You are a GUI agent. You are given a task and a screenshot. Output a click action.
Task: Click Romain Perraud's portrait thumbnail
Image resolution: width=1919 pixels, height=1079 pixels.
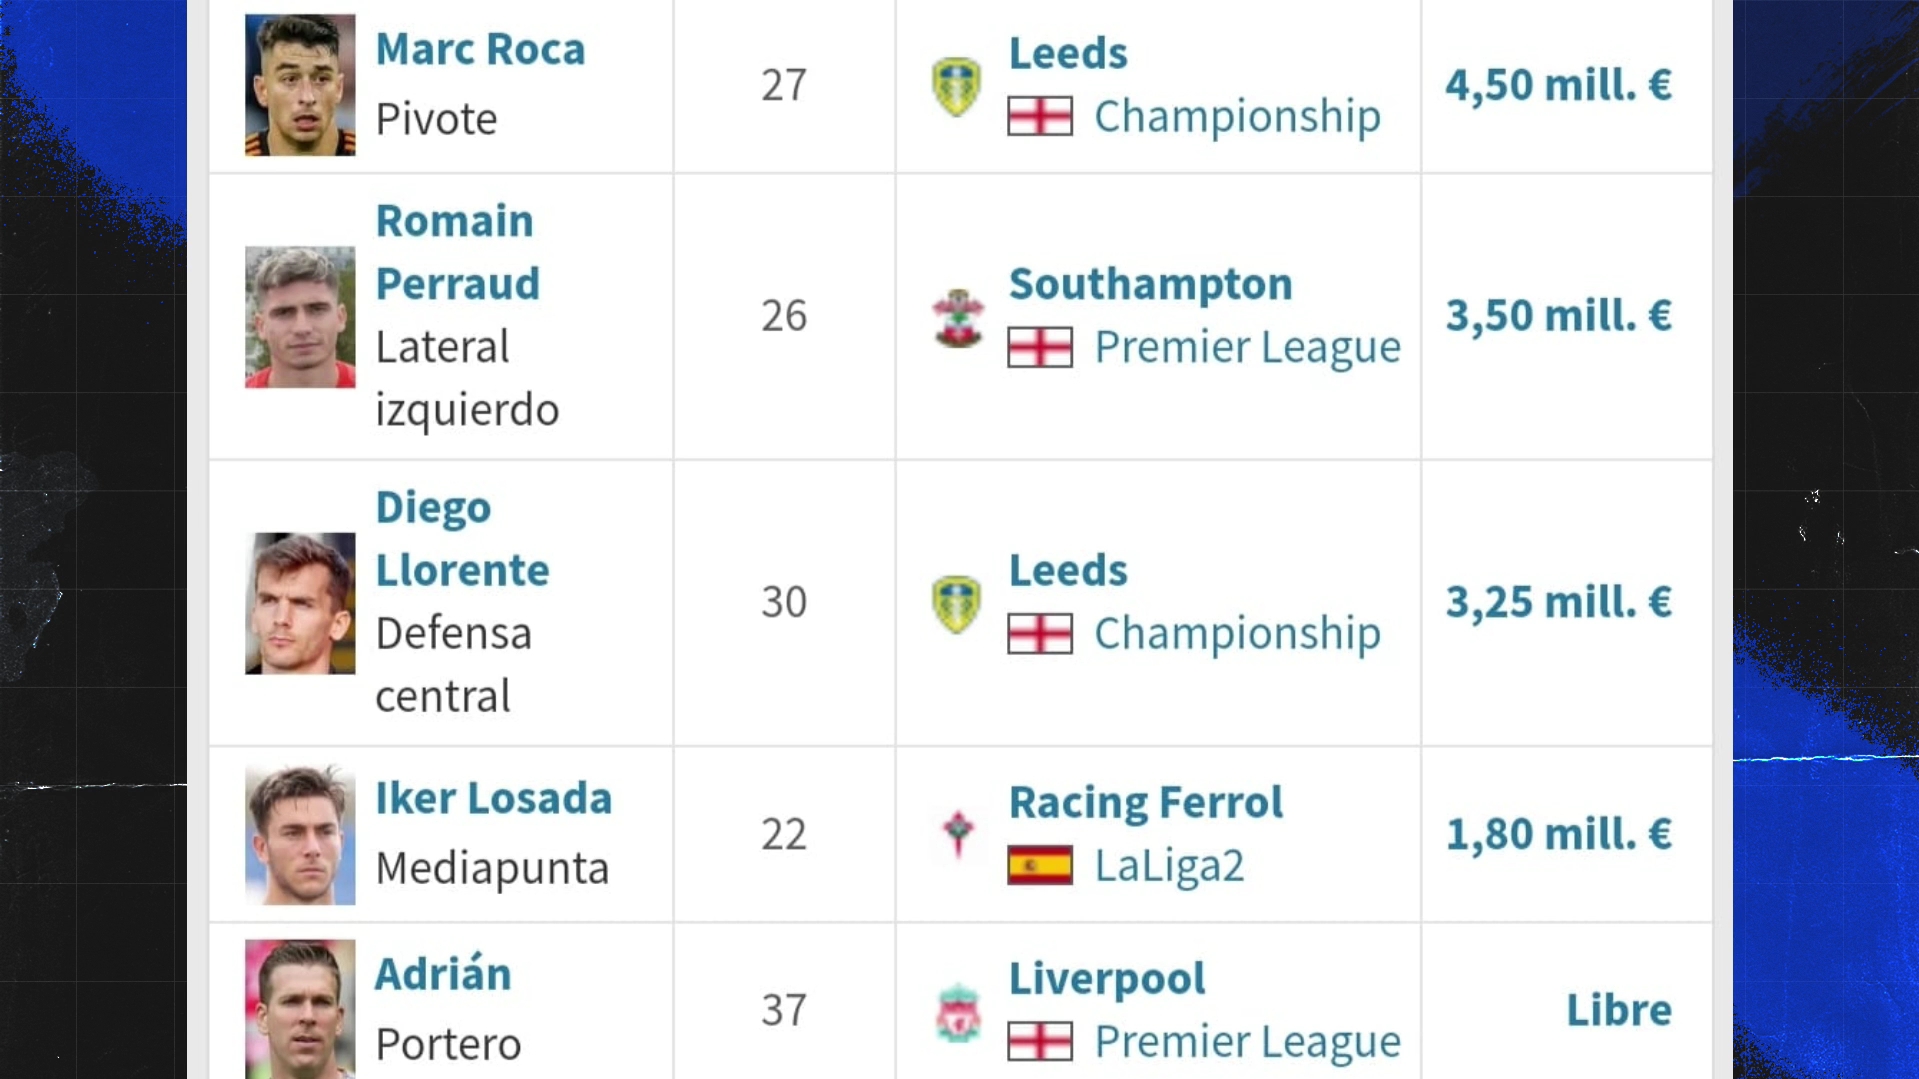pyautogui.click(x=300, y=317)
